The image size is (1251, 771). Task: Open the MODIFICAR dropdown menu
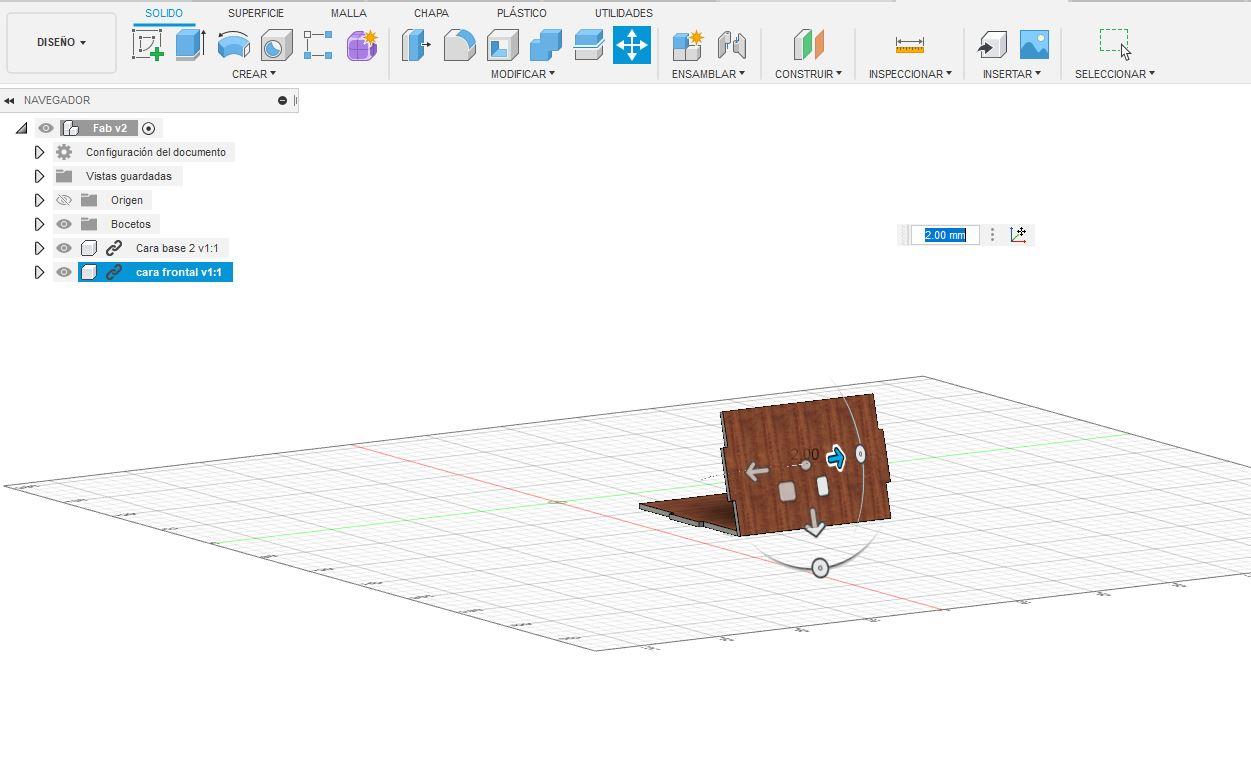522,74
